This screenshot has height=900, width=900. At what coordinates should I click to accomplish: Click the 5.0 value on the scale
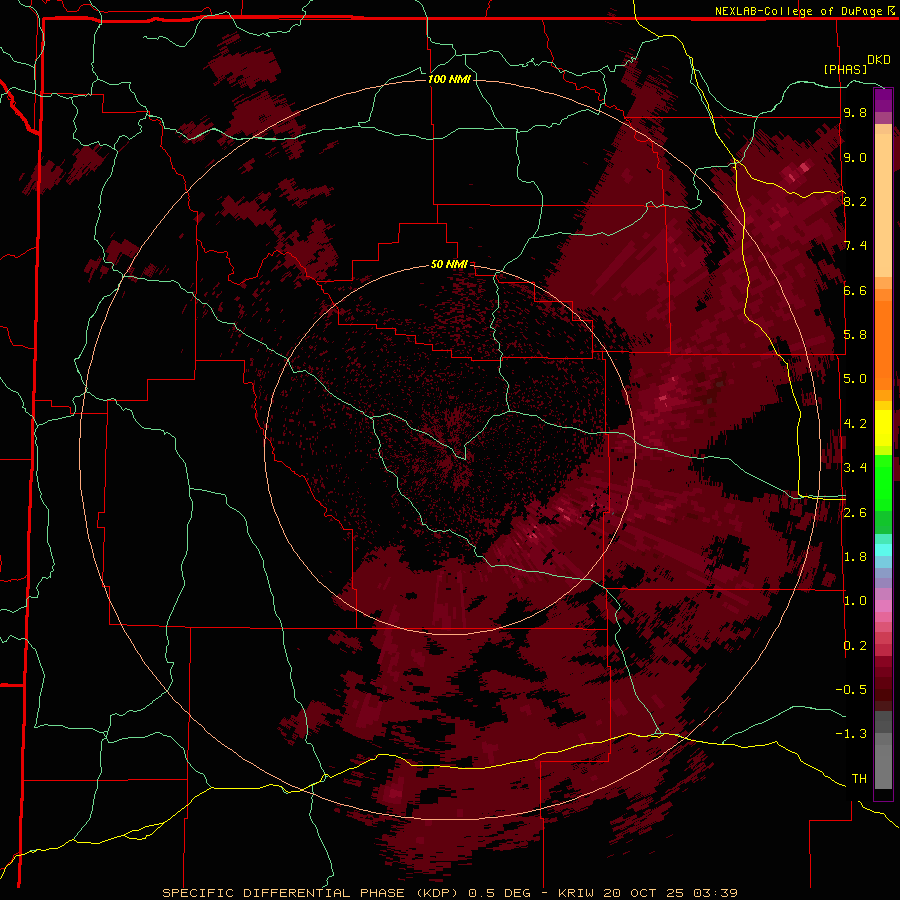(x=855, y=379)
